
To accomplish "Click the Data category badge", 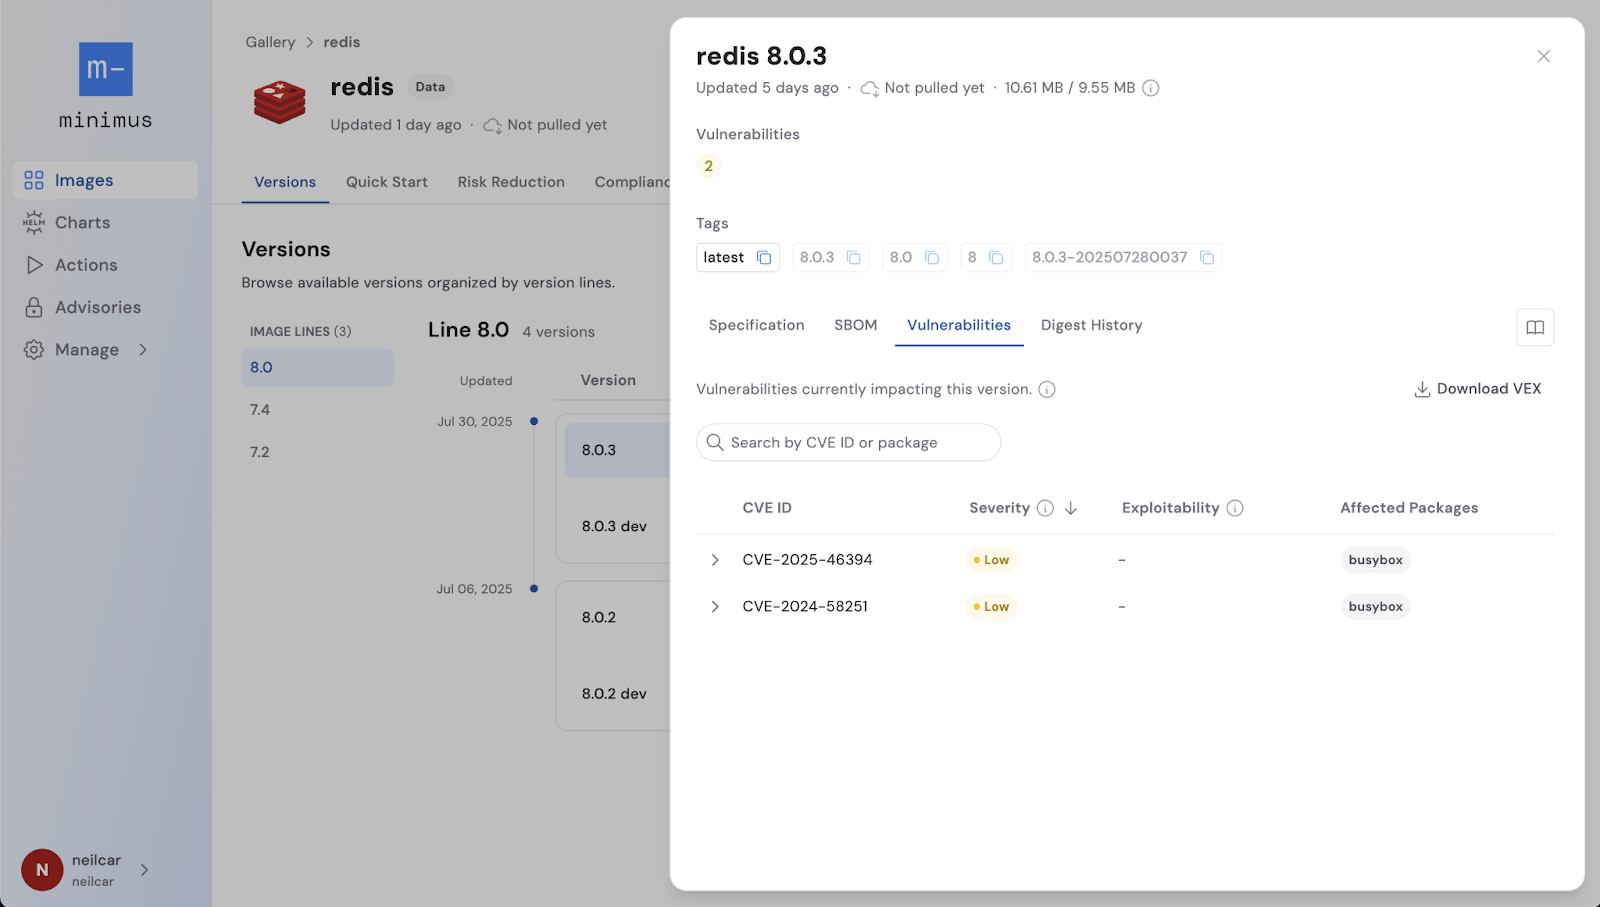I will point(430,87).
